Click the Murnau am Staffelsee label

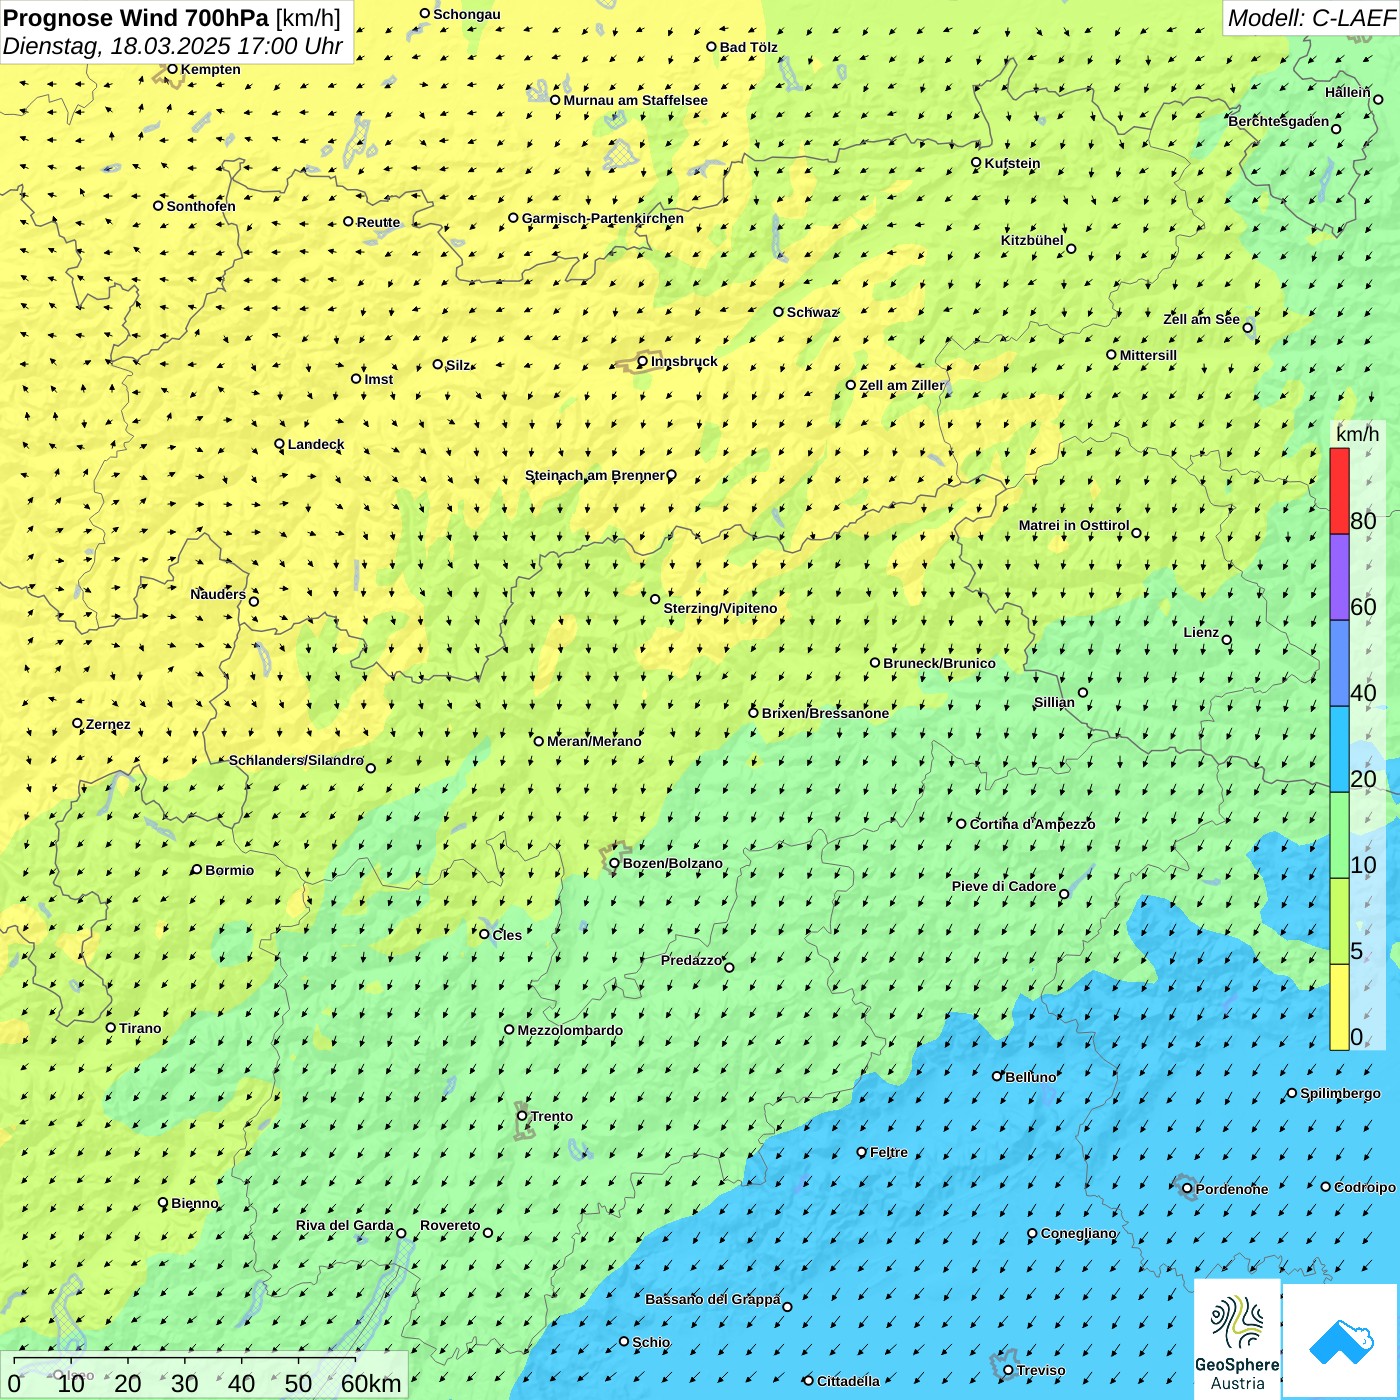click(x=635, y=100)
